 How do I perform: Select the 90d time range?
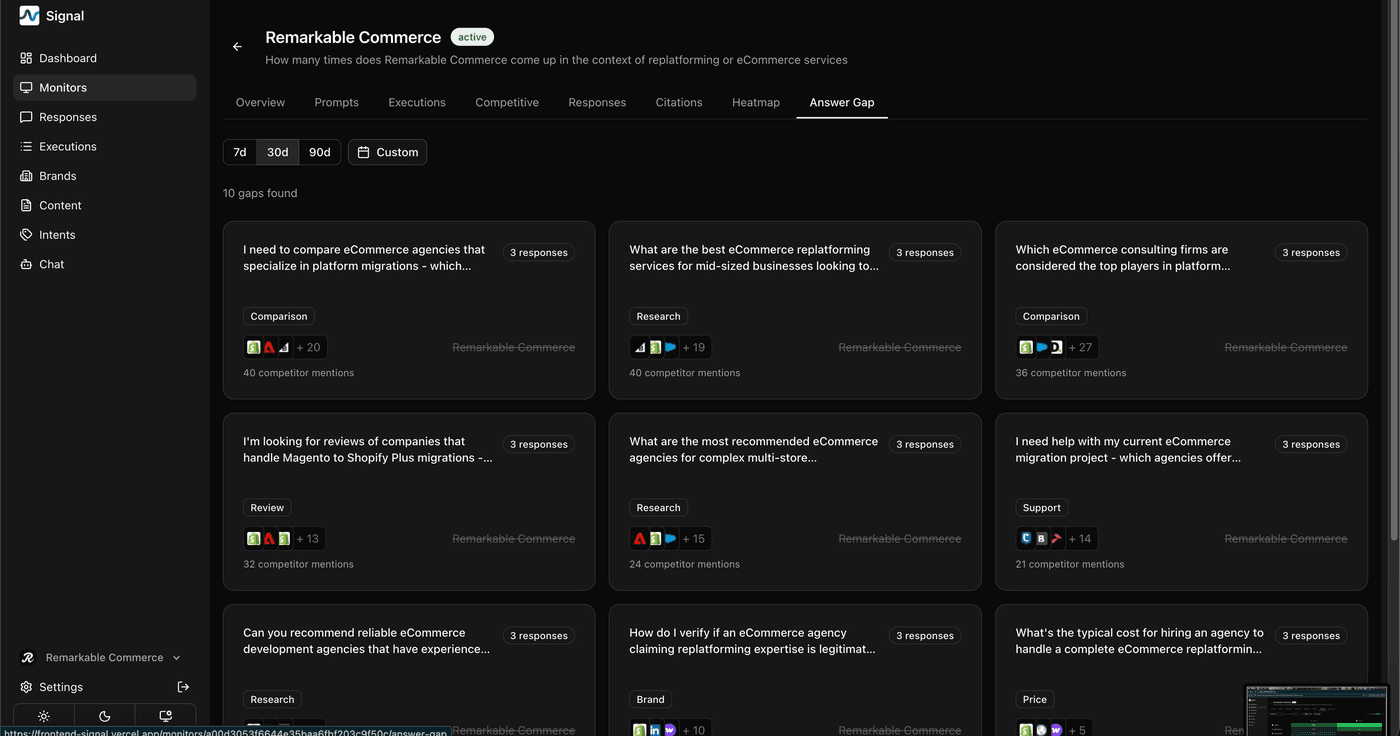click(x=320, y=152)
